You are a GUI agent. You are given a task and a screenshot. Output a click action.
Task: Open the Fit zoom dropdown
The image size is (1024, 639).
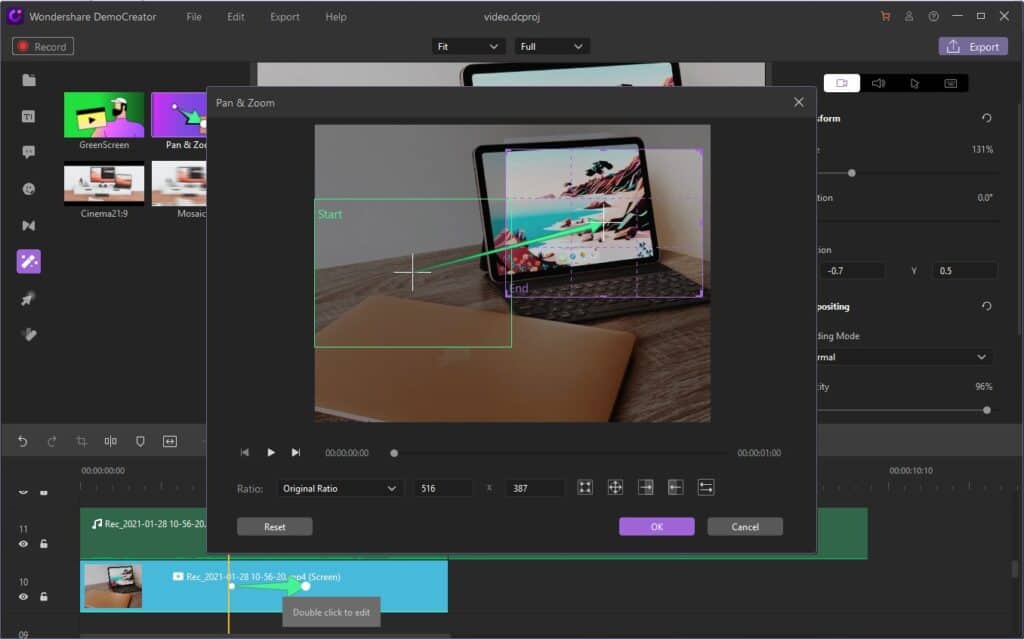(x=468, y=46)
